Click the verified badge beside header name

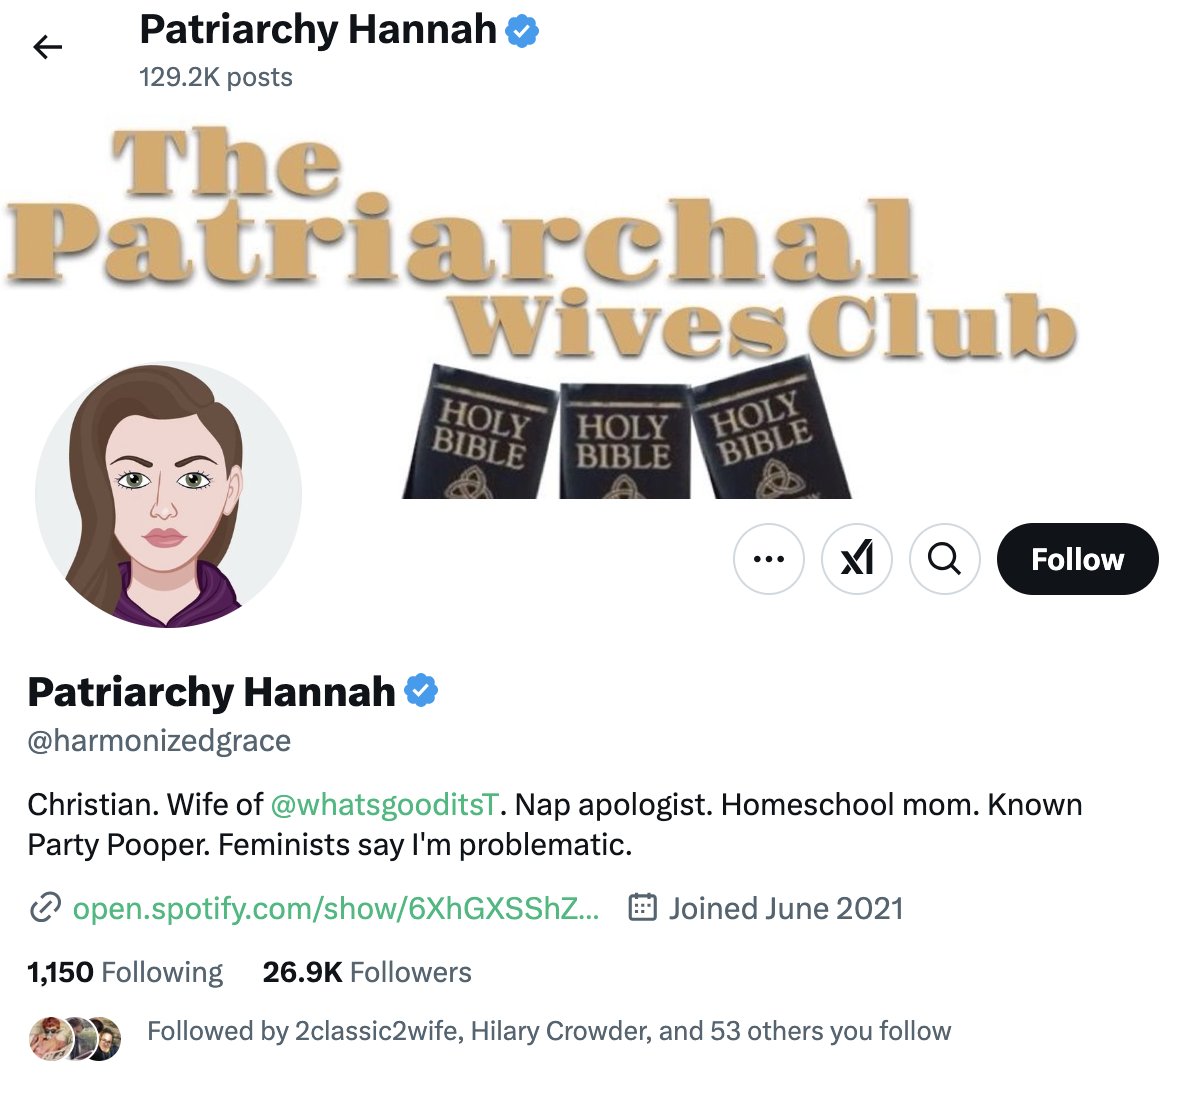522,31
